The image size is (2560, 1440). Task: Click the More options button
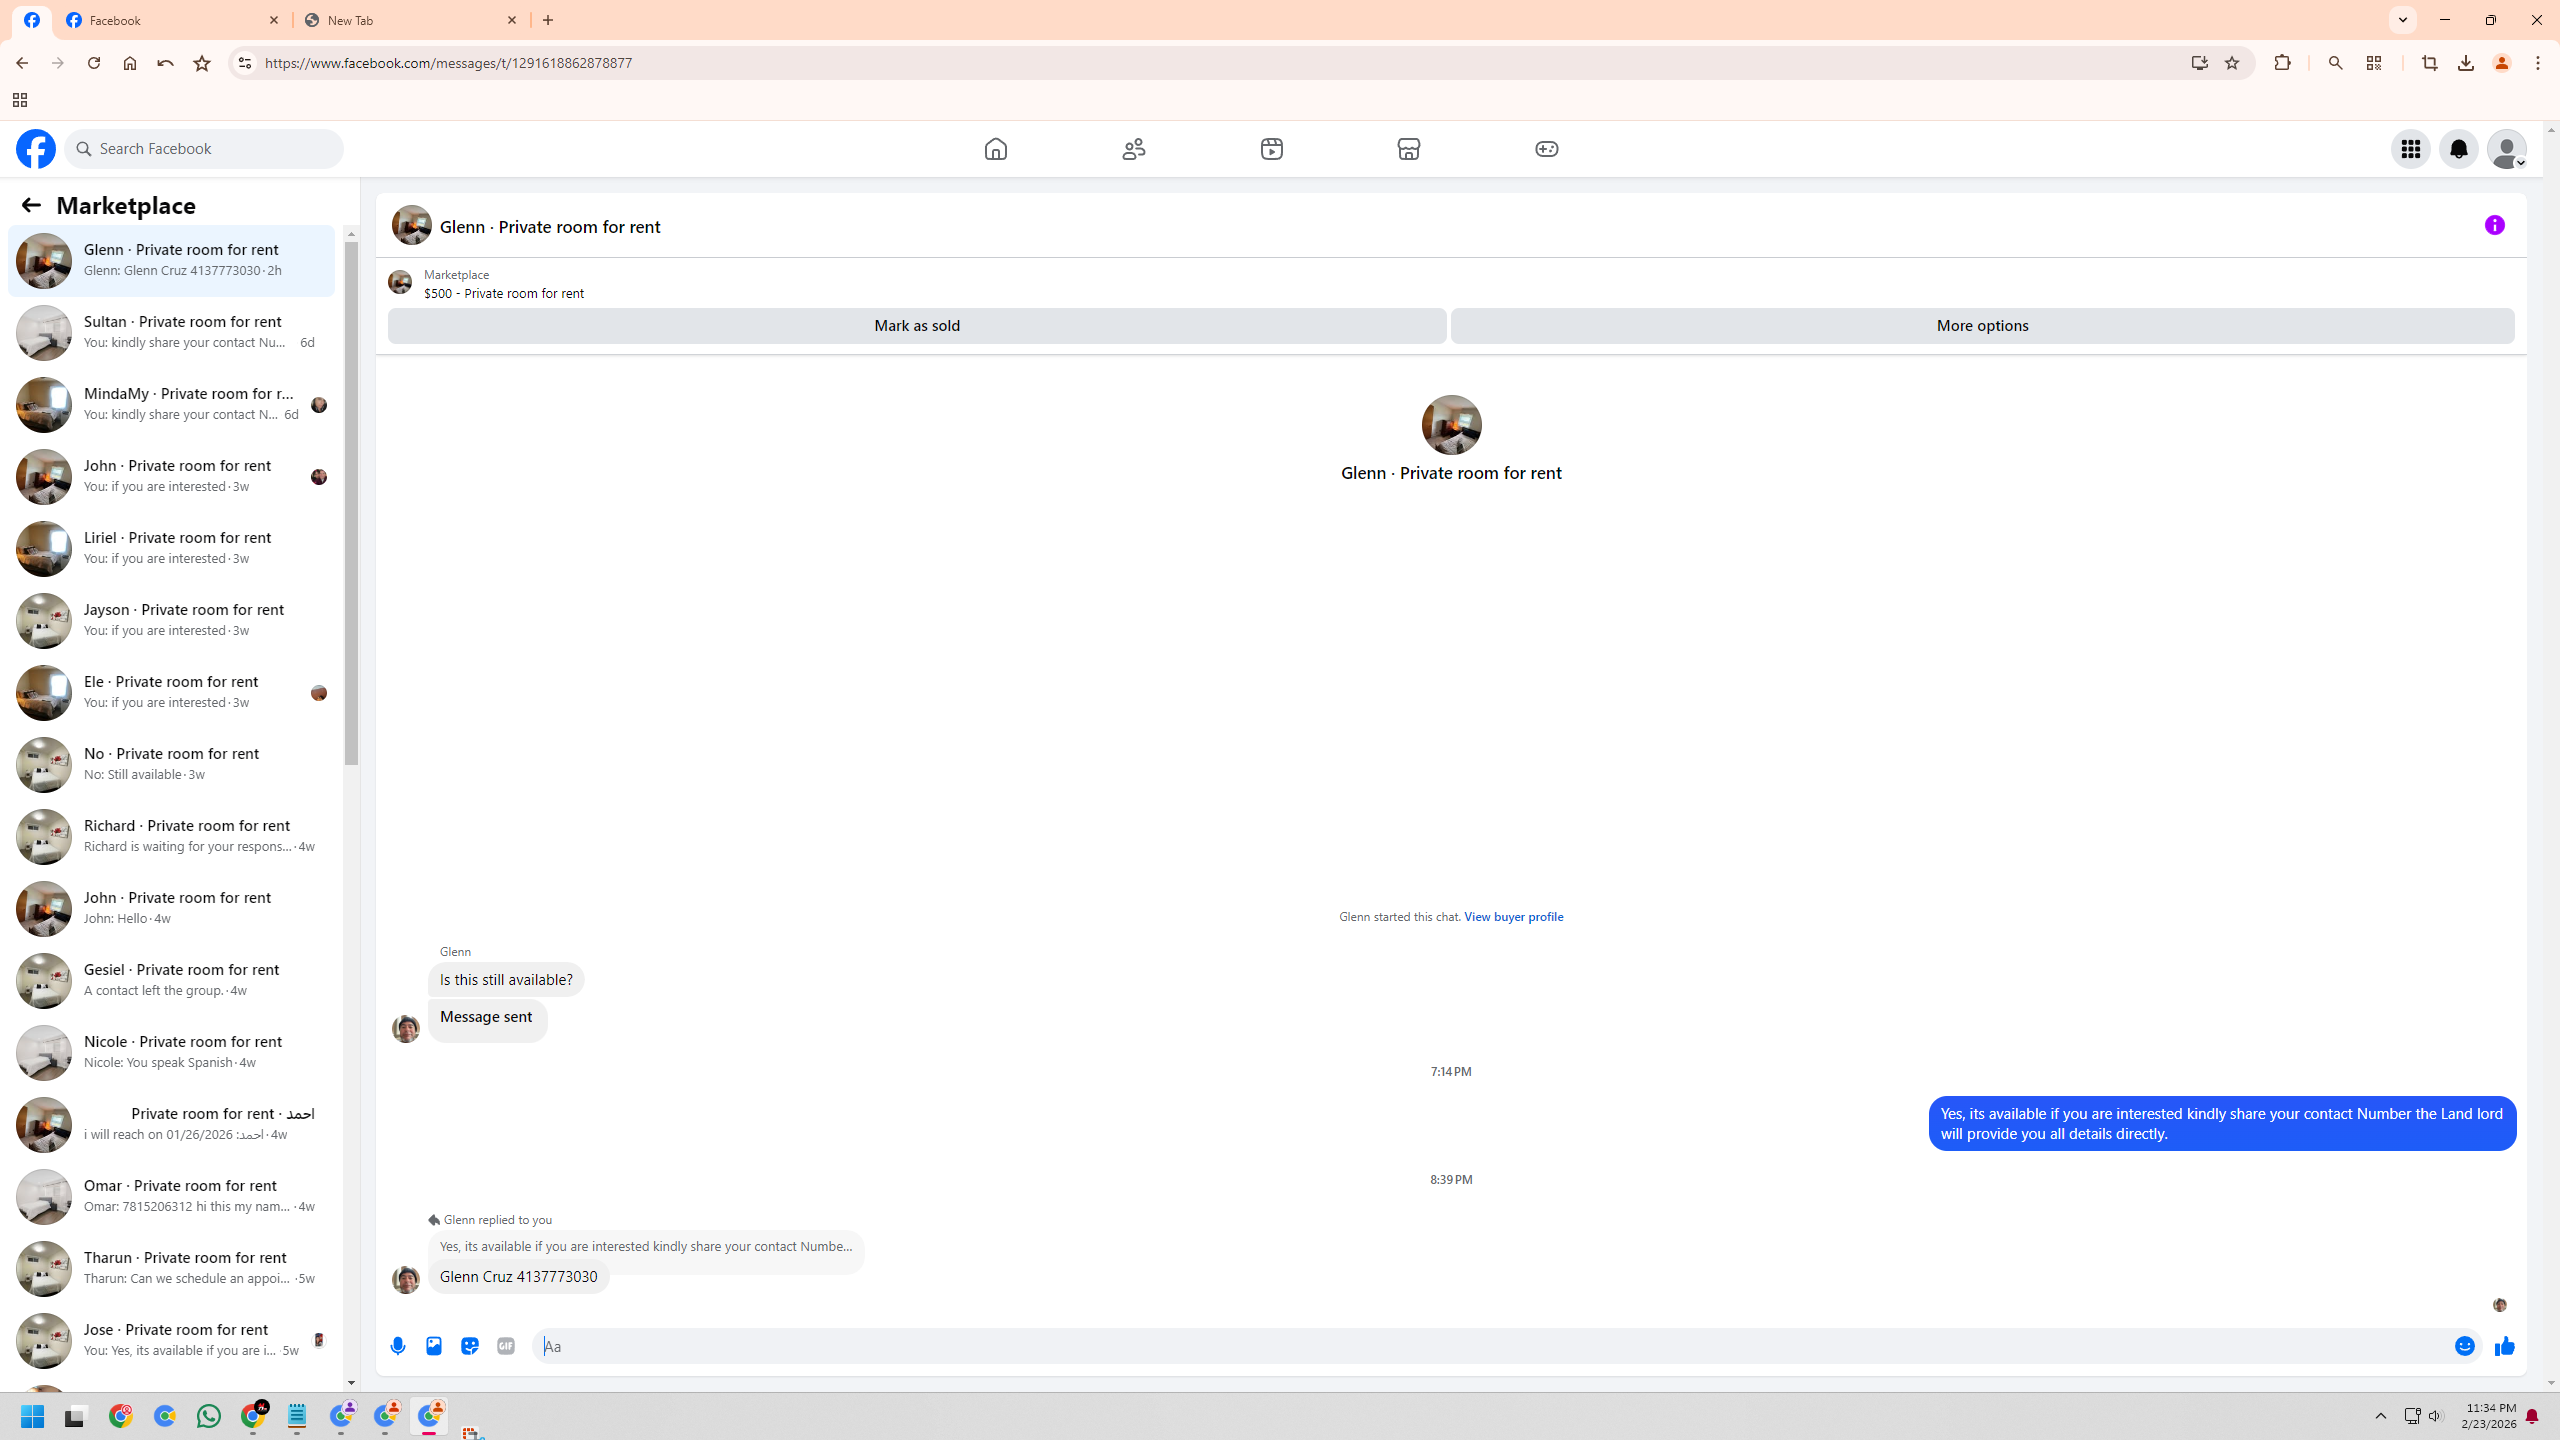(x=1982, y=326)
